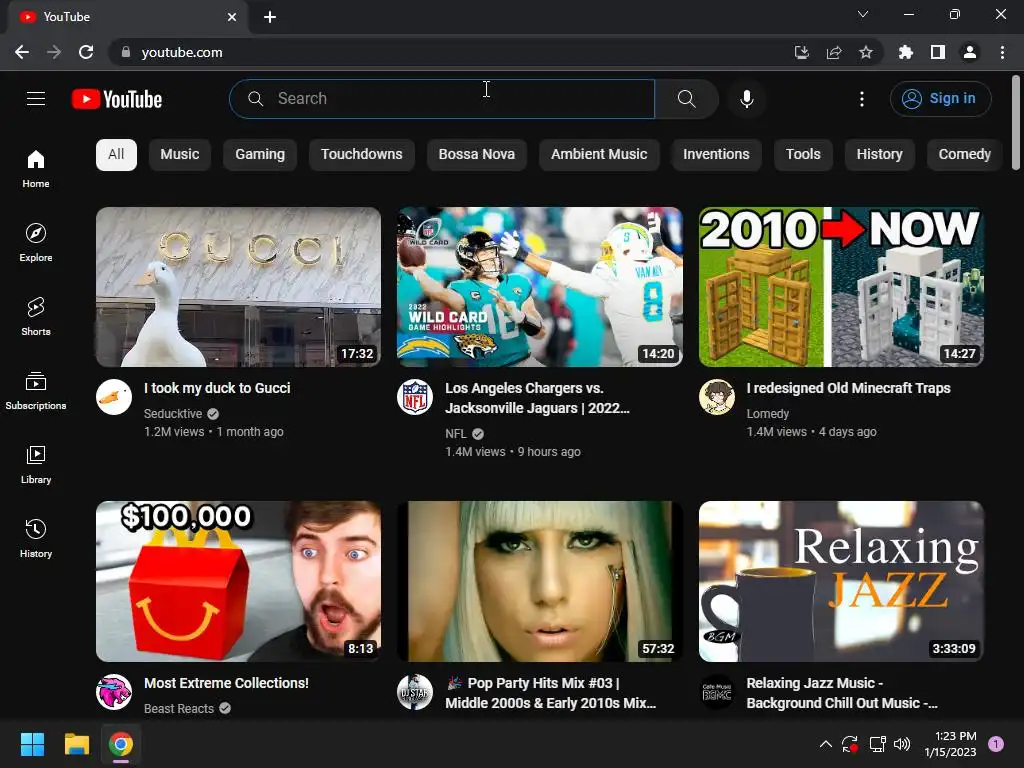Click the NFL Wild Card thumbnail
Viewport: 1024px width, 768px height.
[539, 287]
